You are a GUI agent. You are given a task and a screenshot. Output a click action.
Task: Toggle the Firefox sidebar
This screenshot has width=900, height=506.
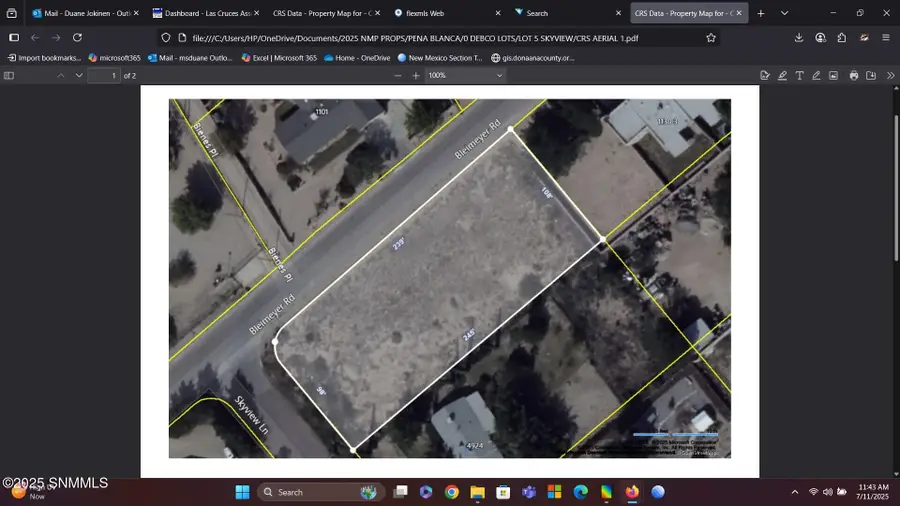[14, 38]
